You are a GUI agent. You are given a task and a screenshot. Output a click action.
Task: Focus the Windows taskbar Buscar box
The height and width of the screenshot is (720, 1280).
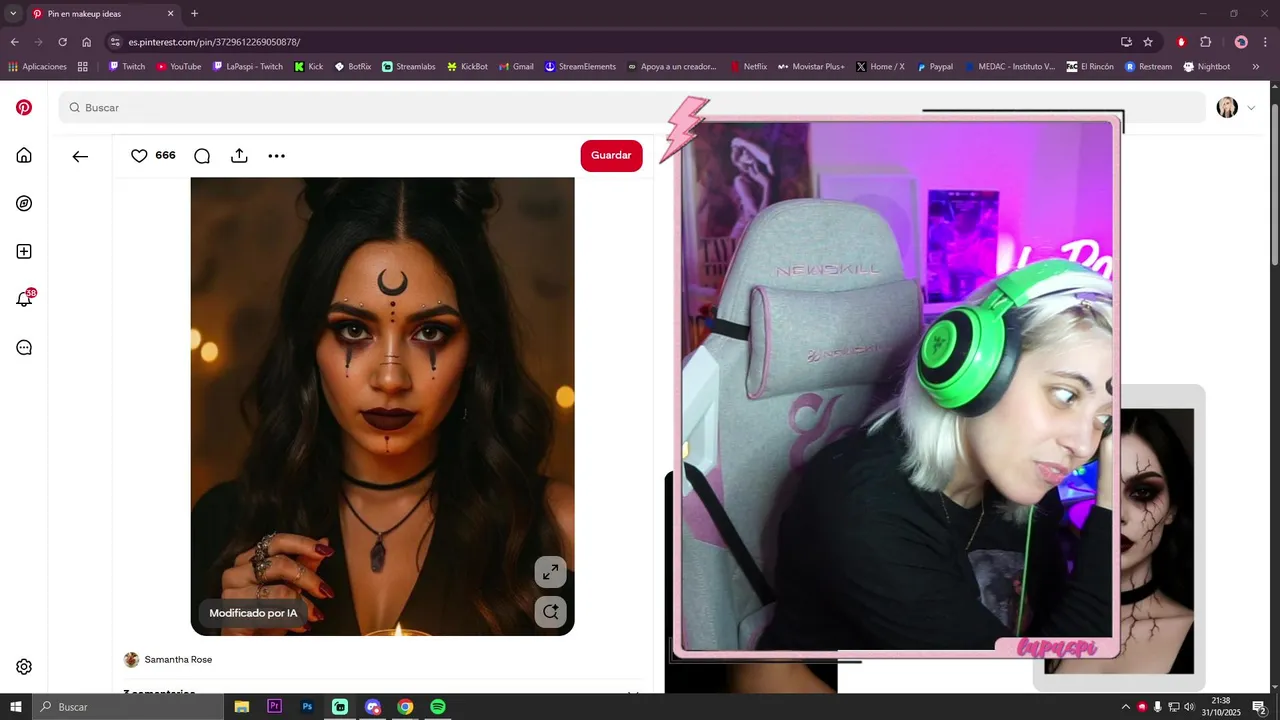128,707
